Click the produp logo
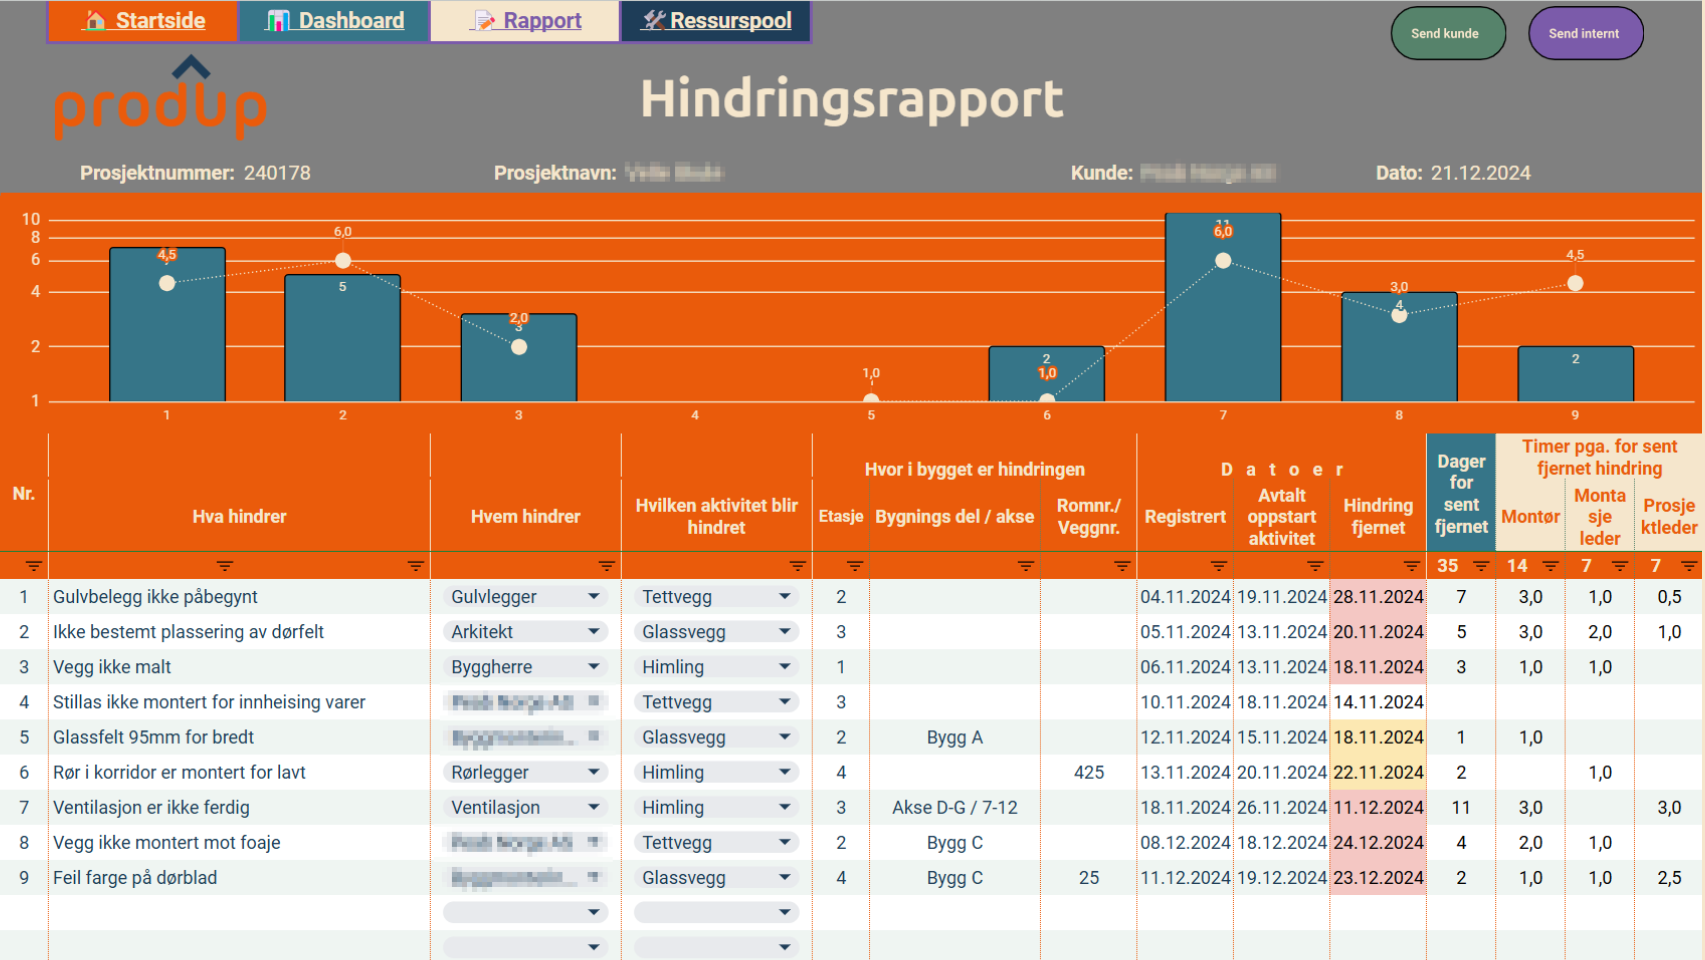1705x960 pixels. coord(160,98)
